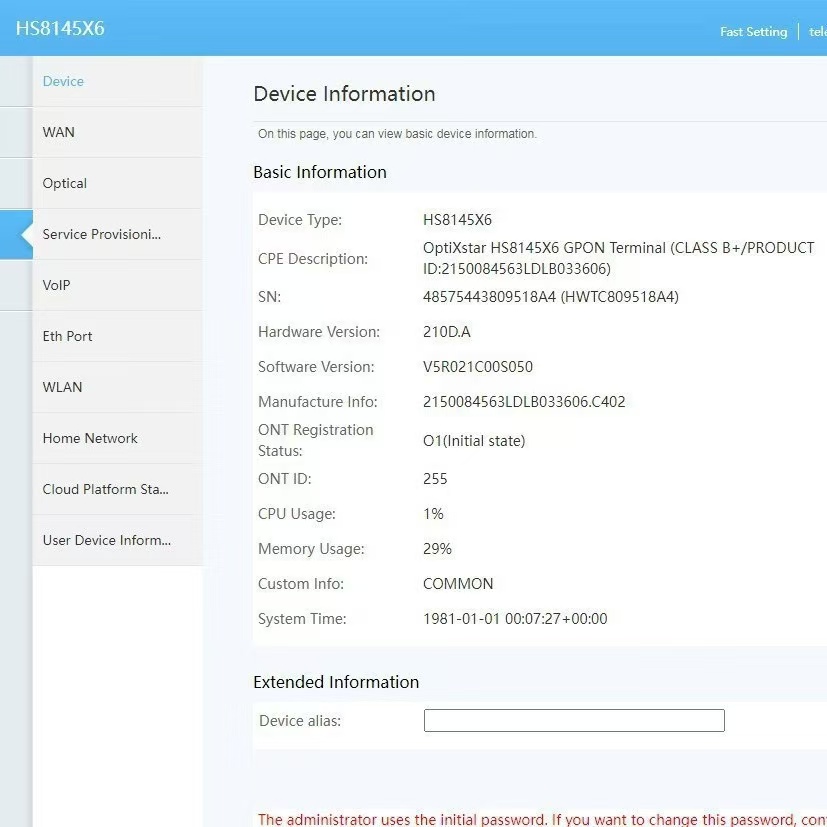Focus the Device alias text field
Viewport: 827px width, 827px height.
pyautogui.click(x=573, y=720)
